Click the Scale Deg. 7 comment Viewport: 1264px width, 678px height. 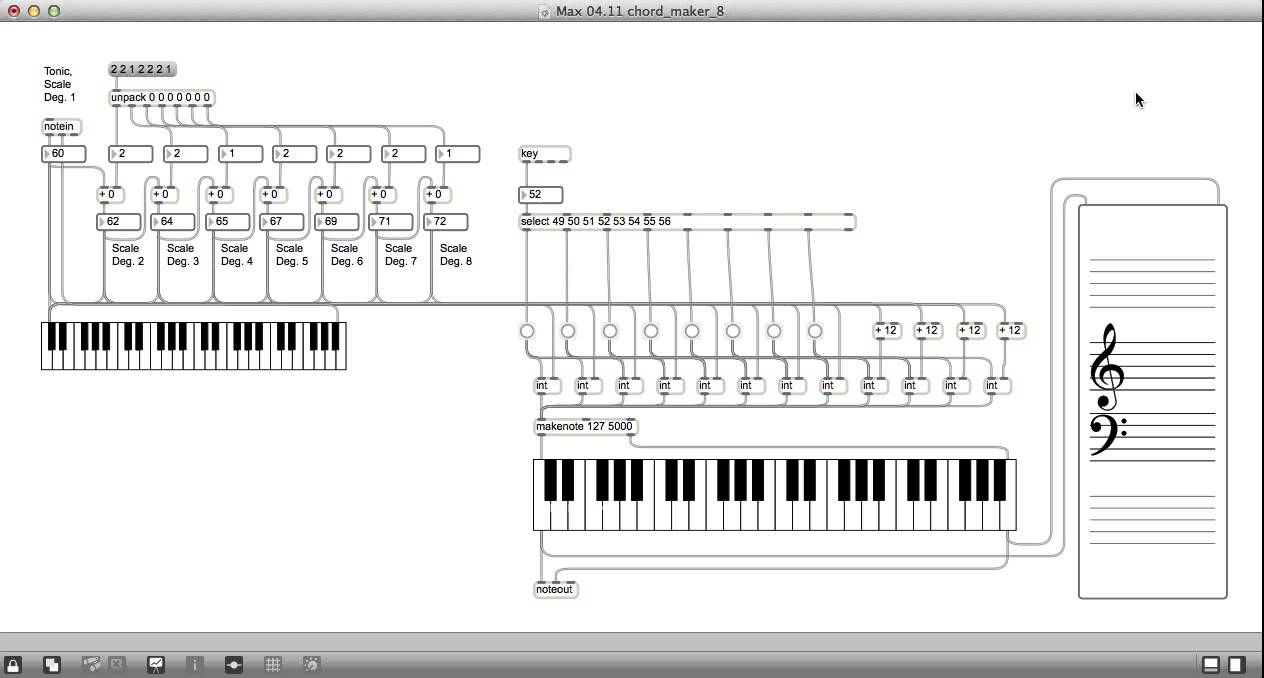(x=401, y=255)
